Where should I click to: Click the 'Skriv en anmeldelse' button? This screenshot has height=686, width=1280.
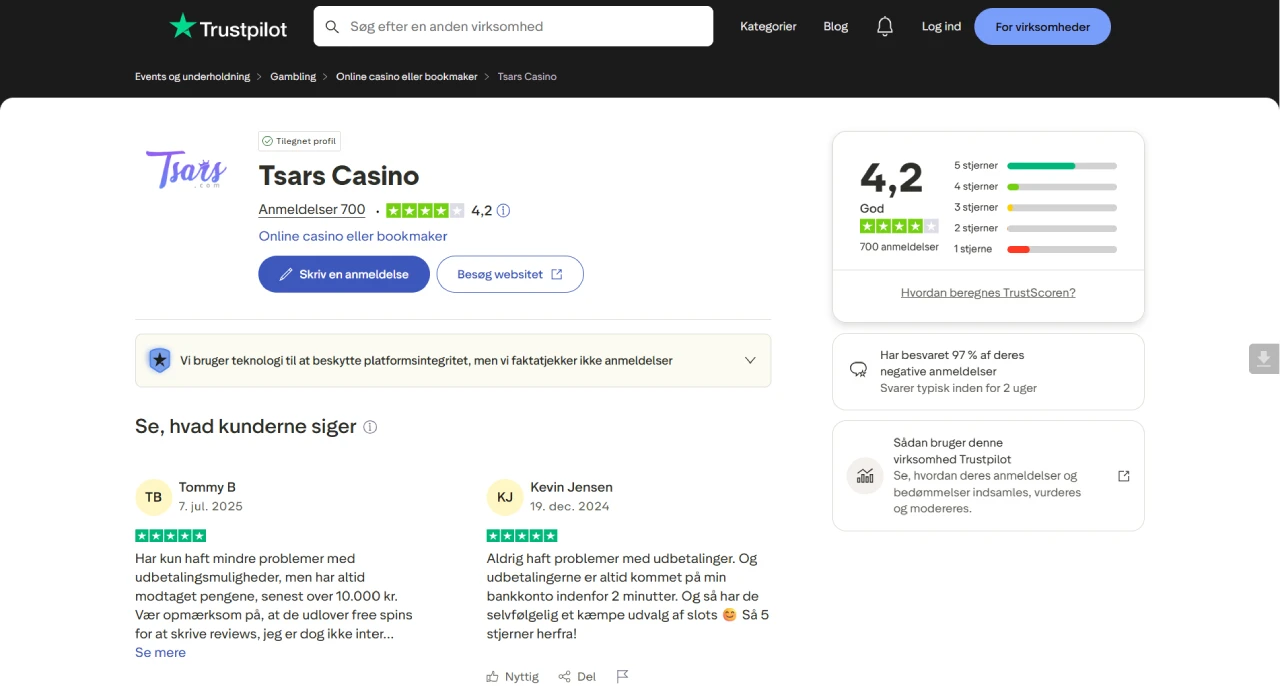click(344, 273)
